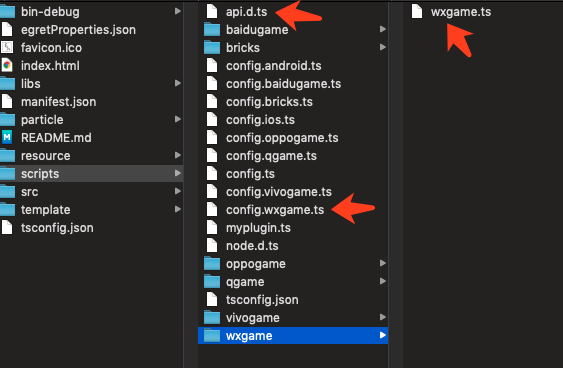
Task: Expand the template folder arrow
Action: [177, 209]
